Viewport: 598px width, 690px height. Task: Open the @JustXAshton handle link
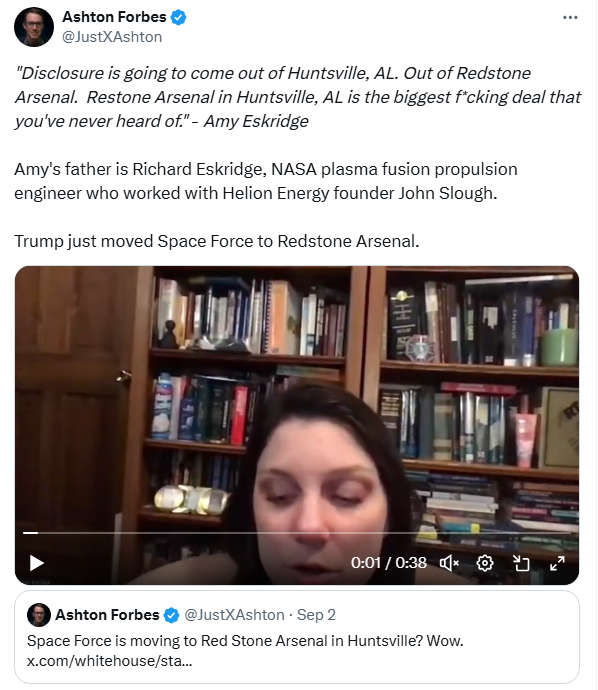pos(112,37)
